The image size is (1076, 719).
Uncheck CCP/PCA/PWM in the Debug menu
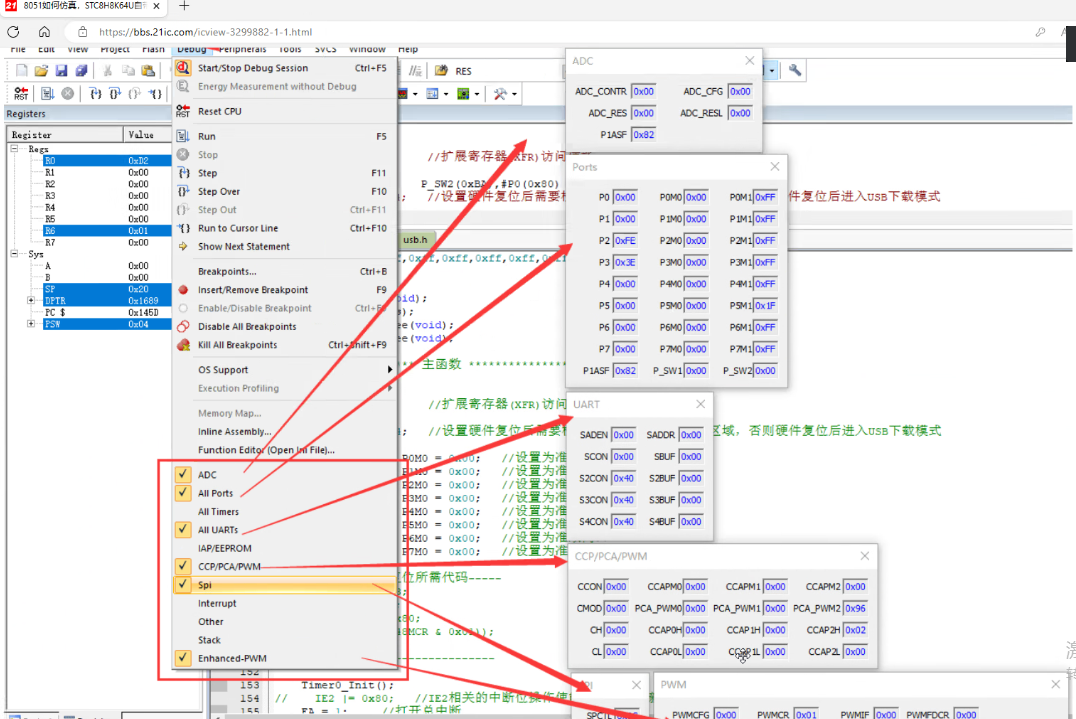(x=183, y=566)
